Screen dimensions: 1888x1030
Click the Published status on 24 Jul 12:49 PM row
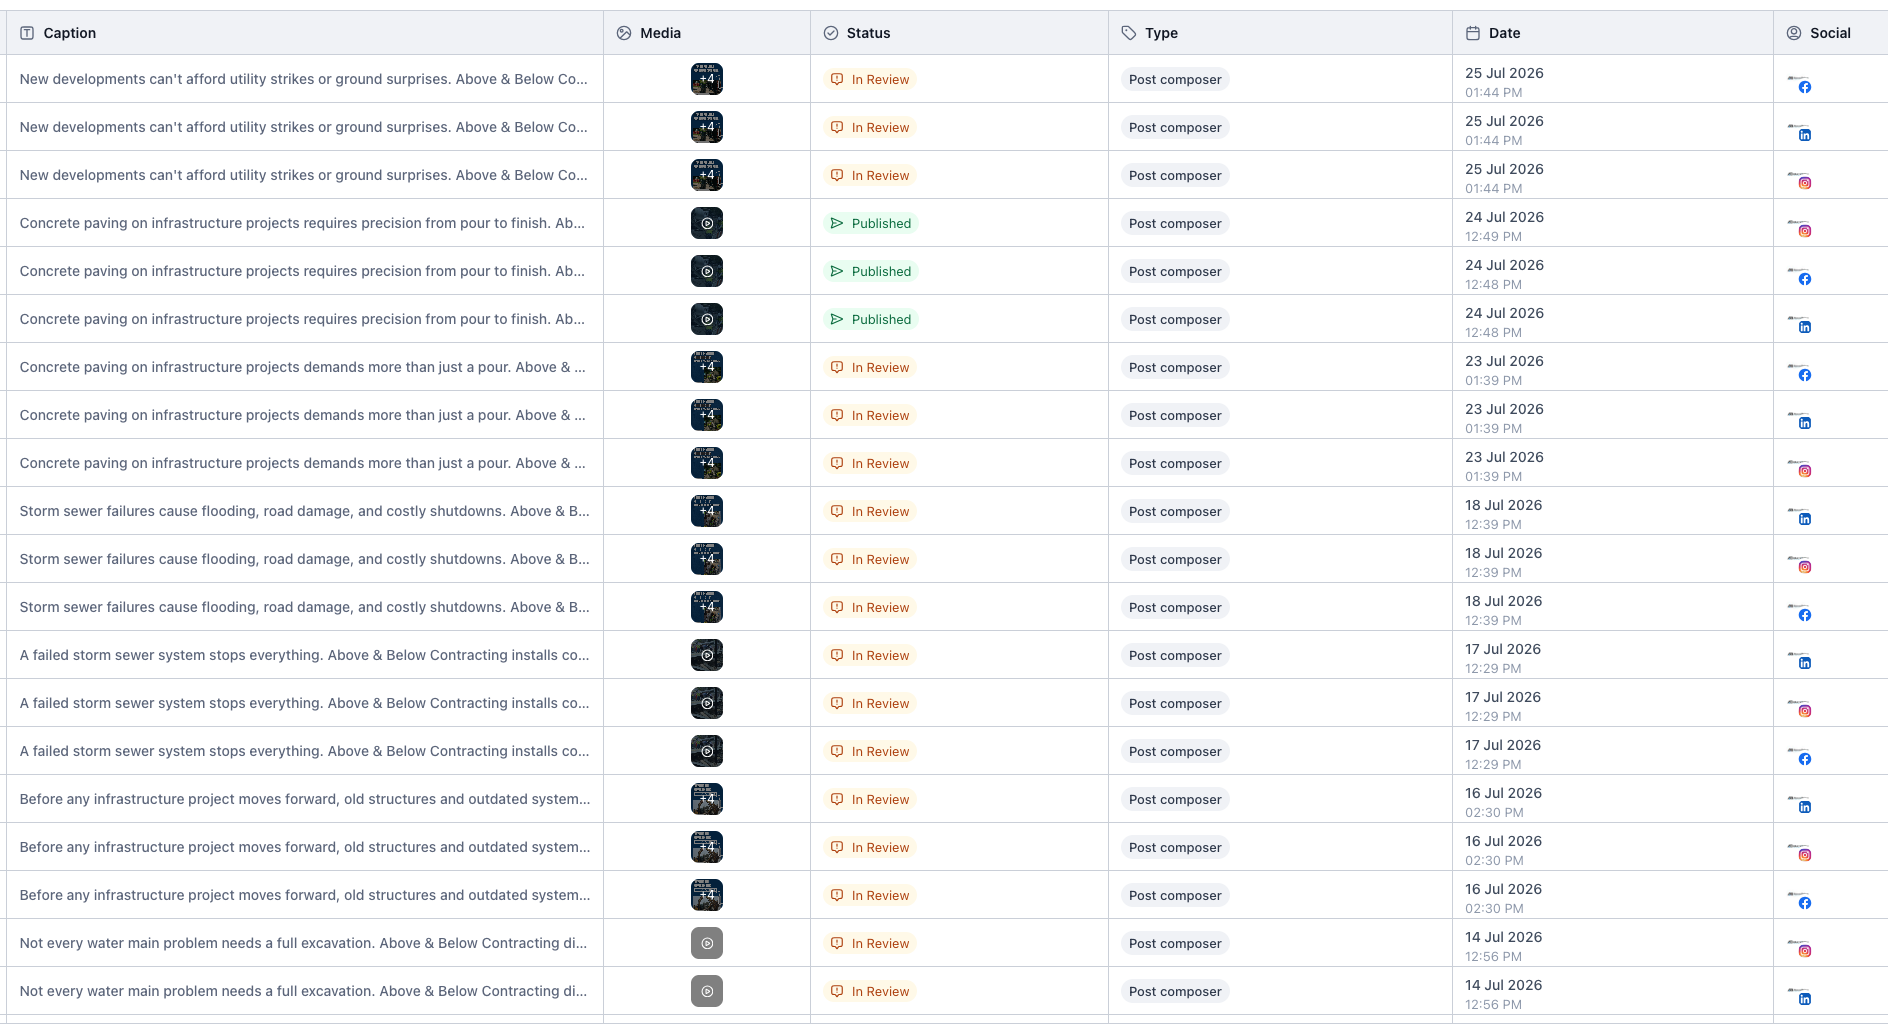click(871, 223)
